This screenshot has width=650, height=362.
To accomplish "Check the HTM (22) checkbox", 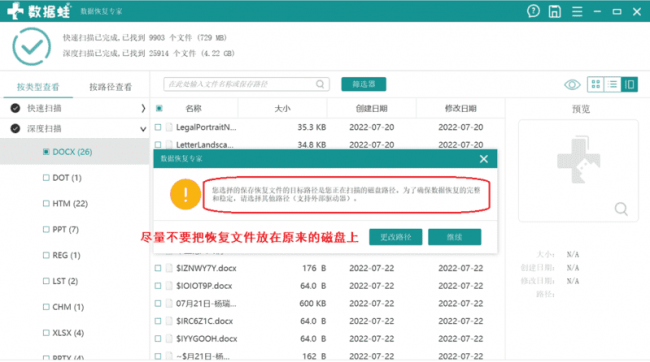I will pyautogui.click(x=46, y=203).
